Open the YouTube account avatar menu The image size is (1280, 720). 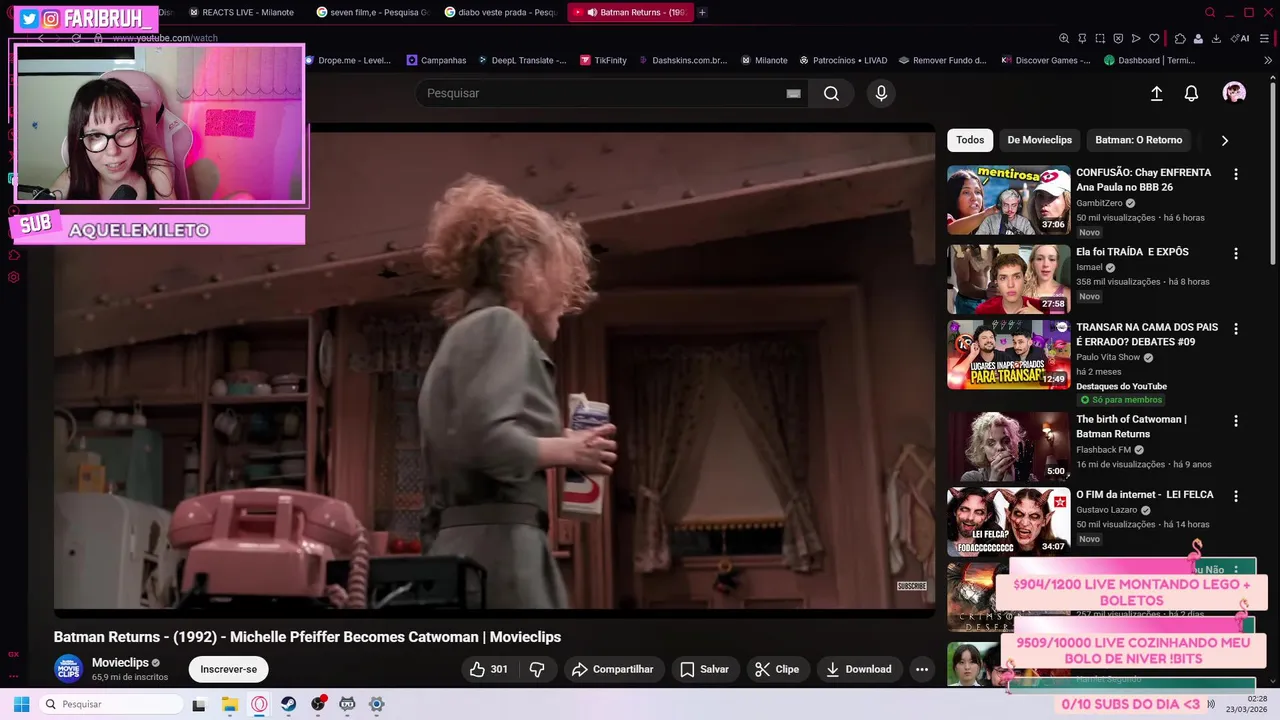click(x=1234, y=93)
